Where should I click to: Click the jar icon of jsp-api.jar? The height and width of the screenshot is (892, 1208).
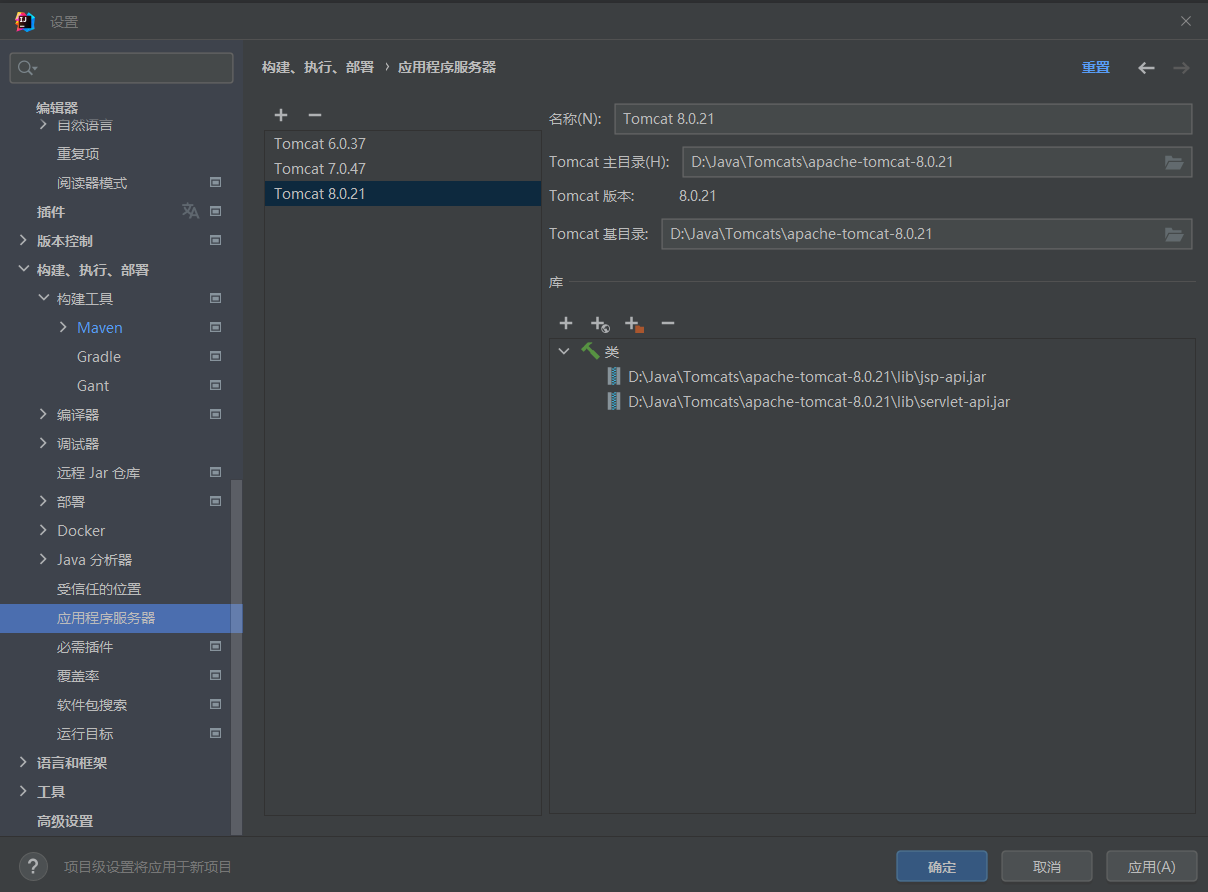(614, 377)
